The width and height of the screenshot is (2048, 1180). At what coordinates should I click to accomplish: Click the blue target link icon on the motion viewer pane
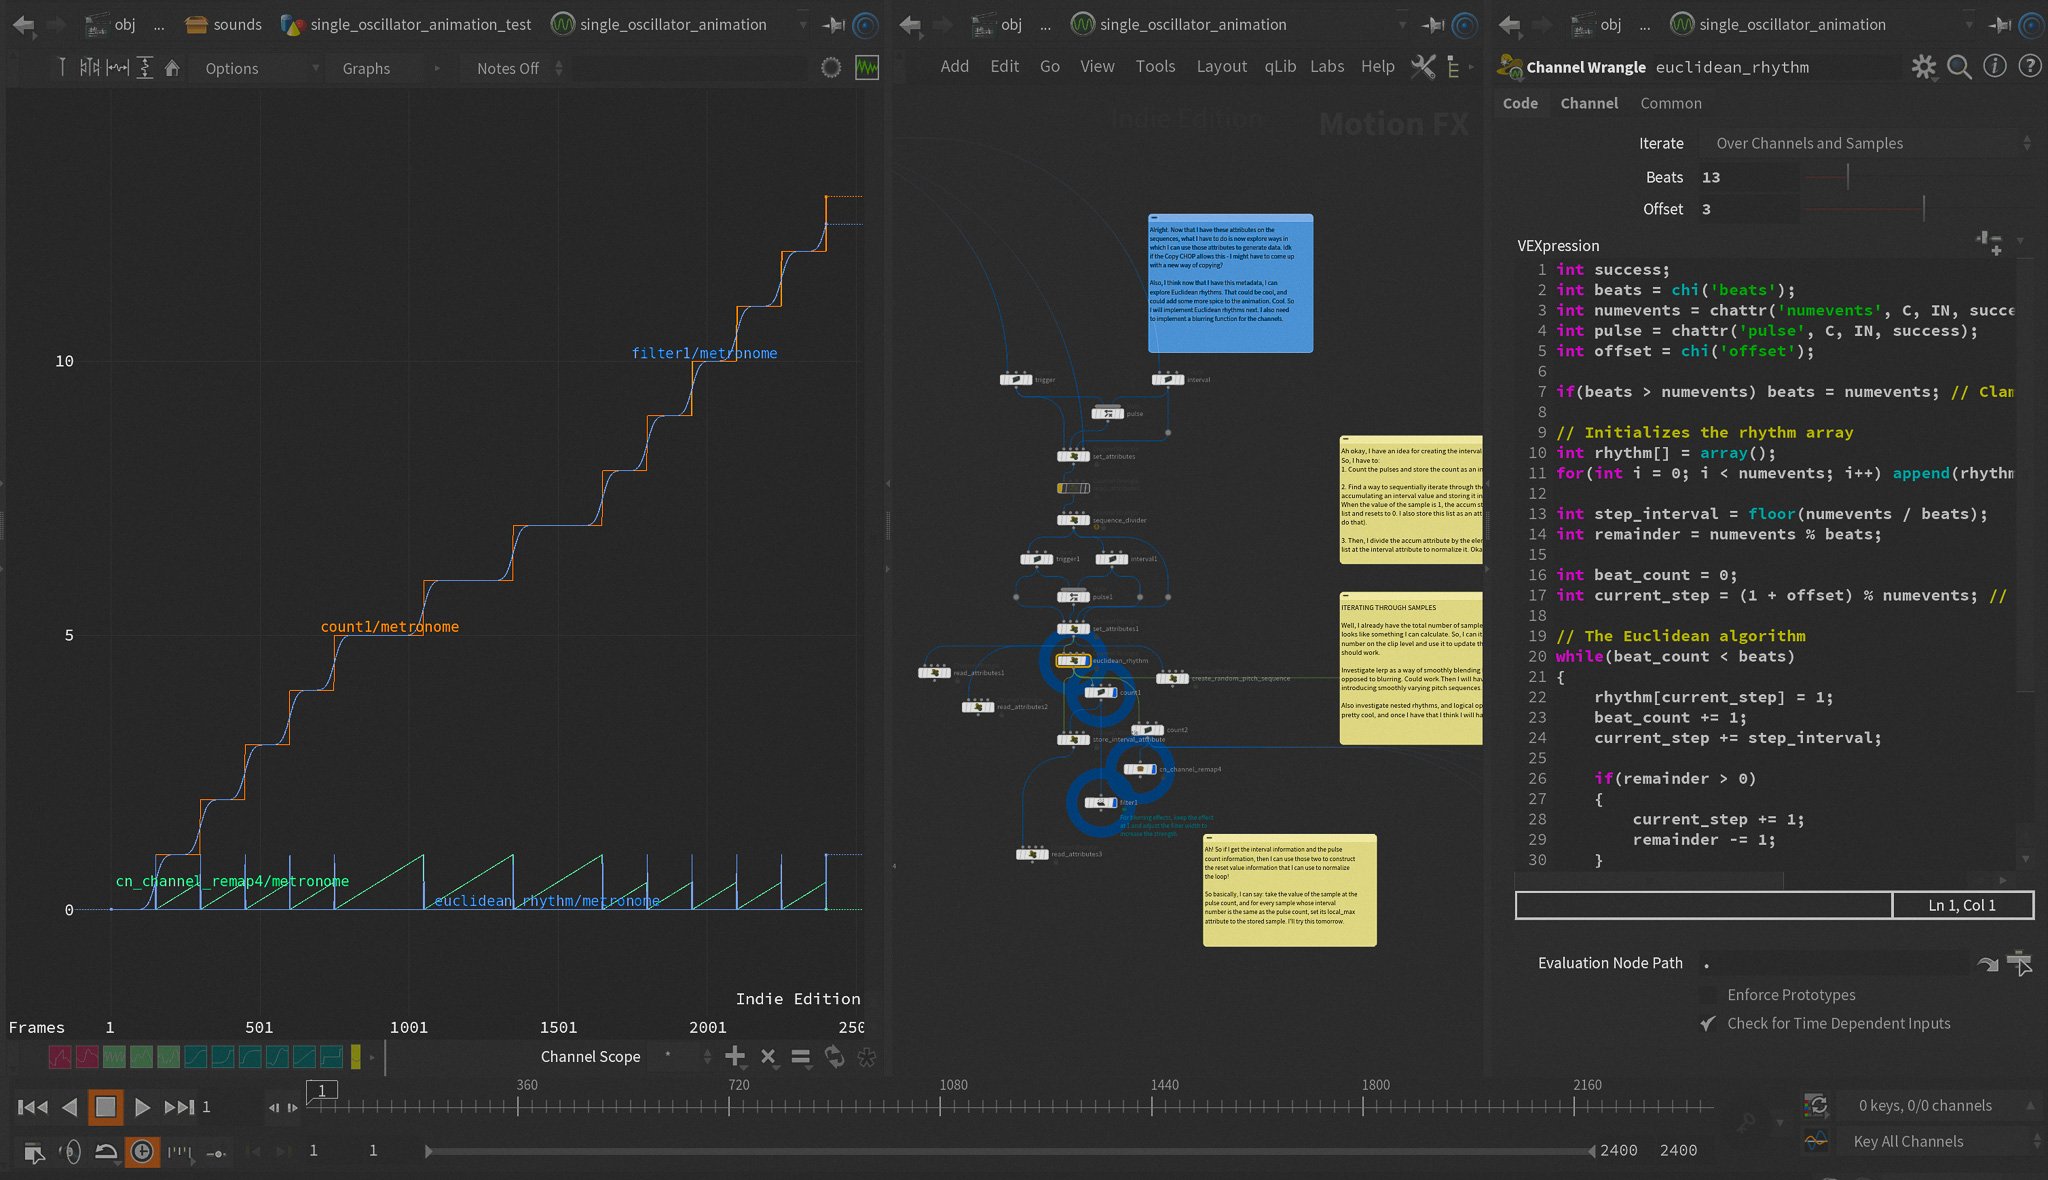coord(866,25)
